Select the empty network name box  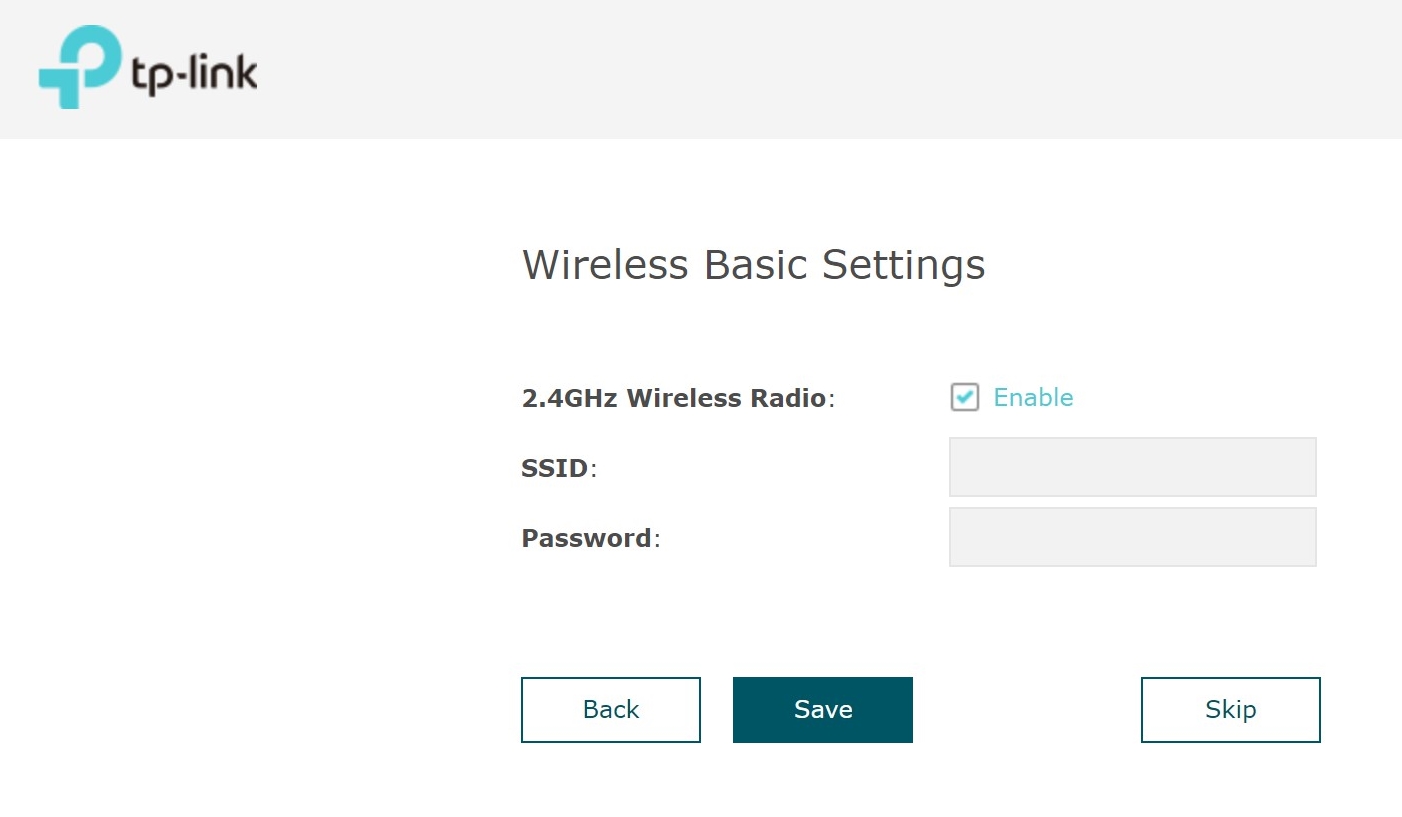coord(1132,467)
